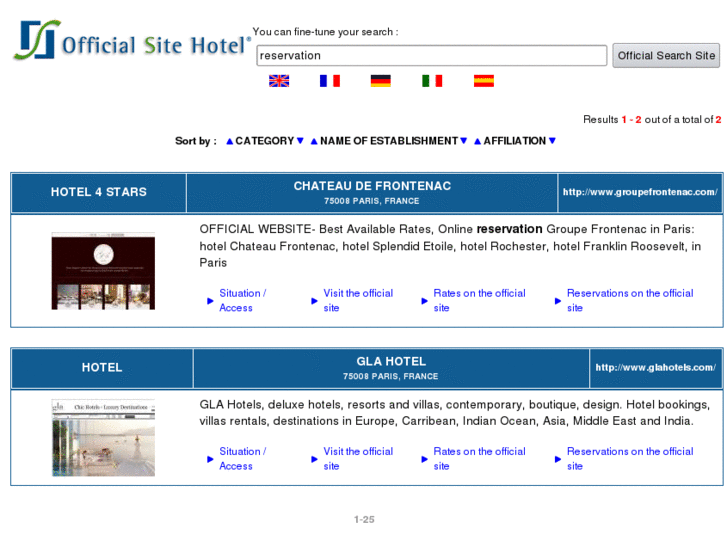727x545 pixels.
Task: Click the HOTEL 4 STARS category cell
Action: tap(99, 192)
